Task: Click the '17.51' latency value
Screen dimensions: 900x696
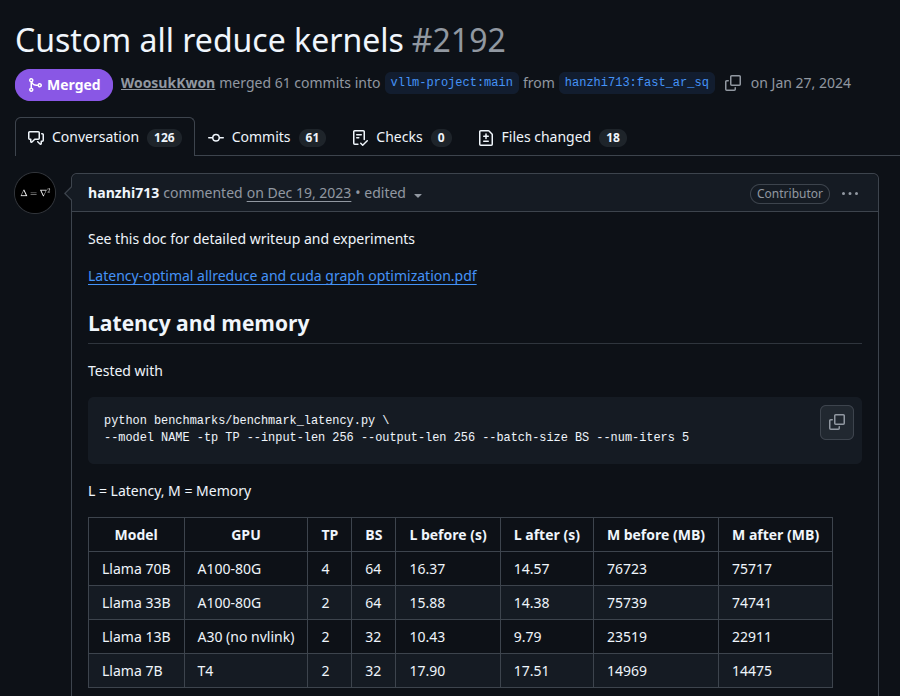Action: (531, 671)
